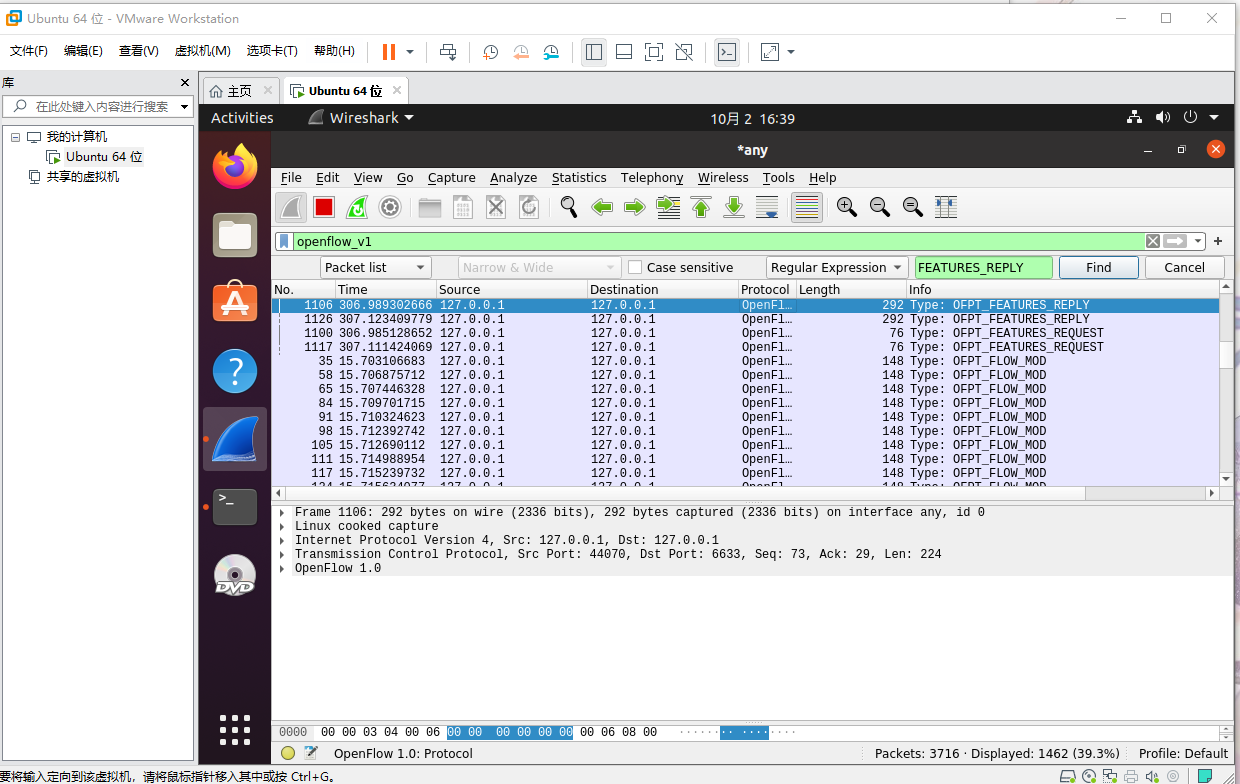Toggle auto-scroll during live capture
1240x784 pixels.
pyautogui.click(x=767, y=207)
